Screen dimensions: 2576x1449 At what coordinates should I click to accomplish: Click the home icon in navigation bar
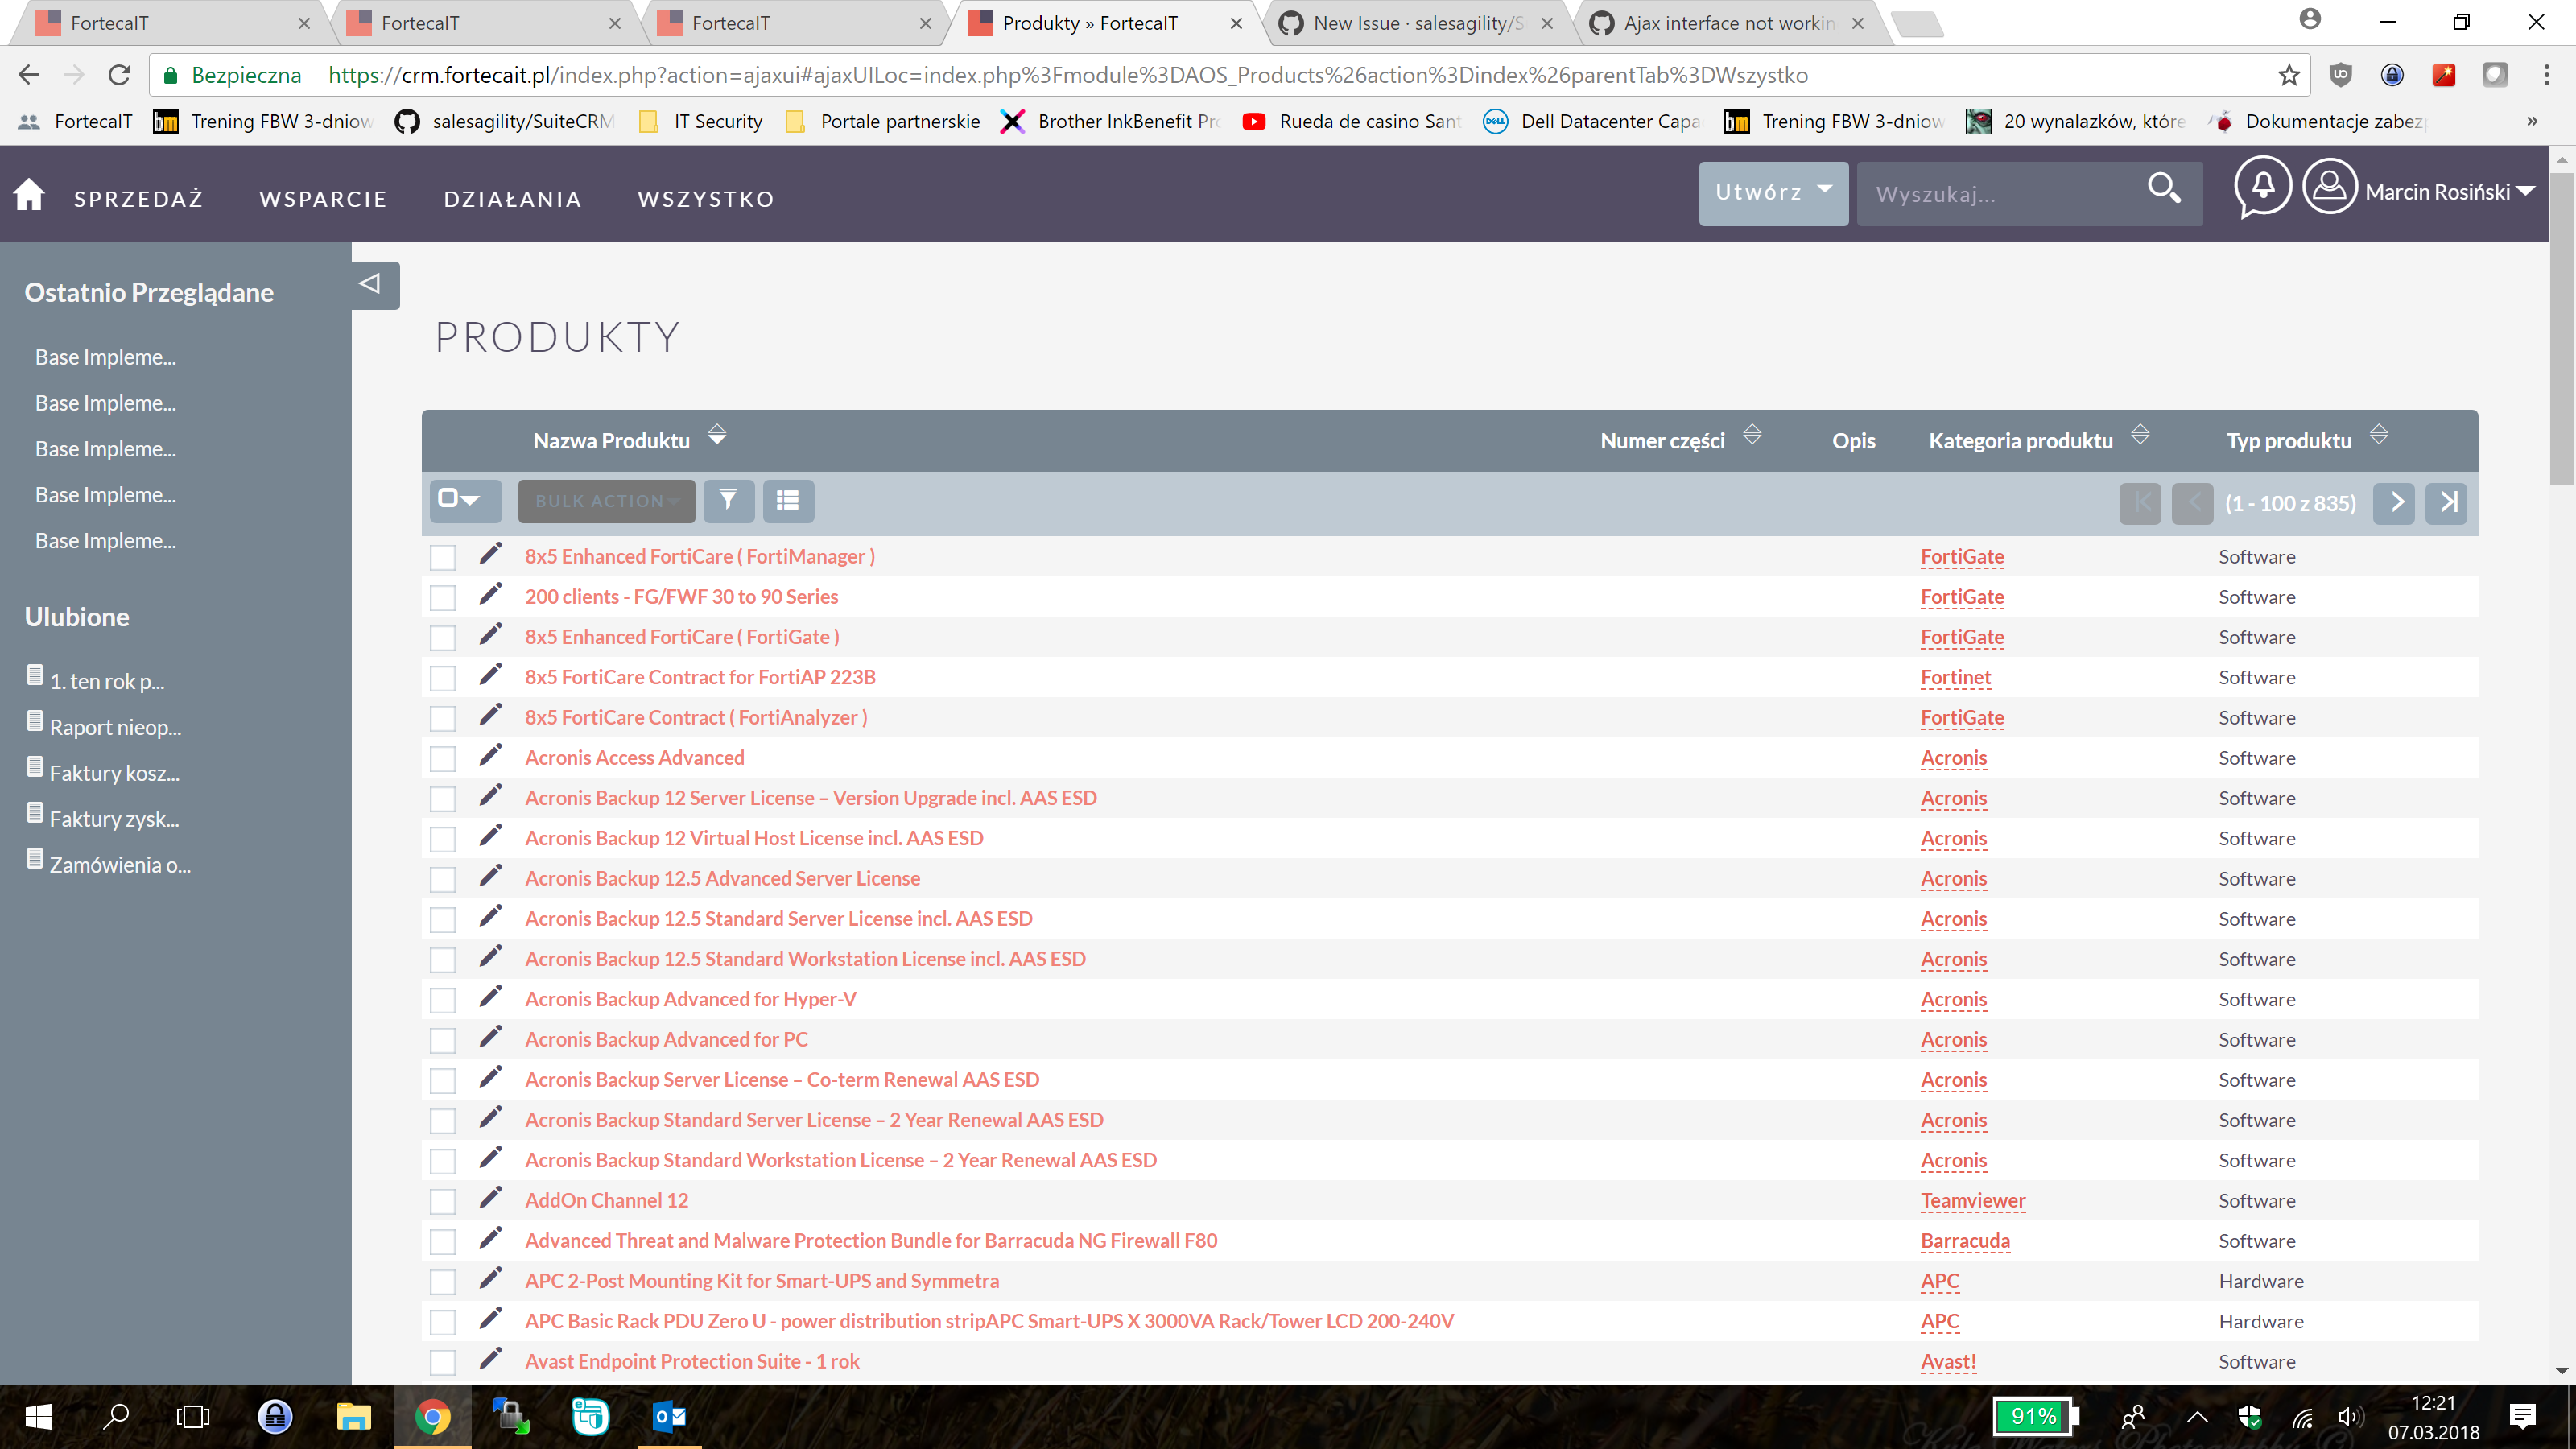coord(29,194)
